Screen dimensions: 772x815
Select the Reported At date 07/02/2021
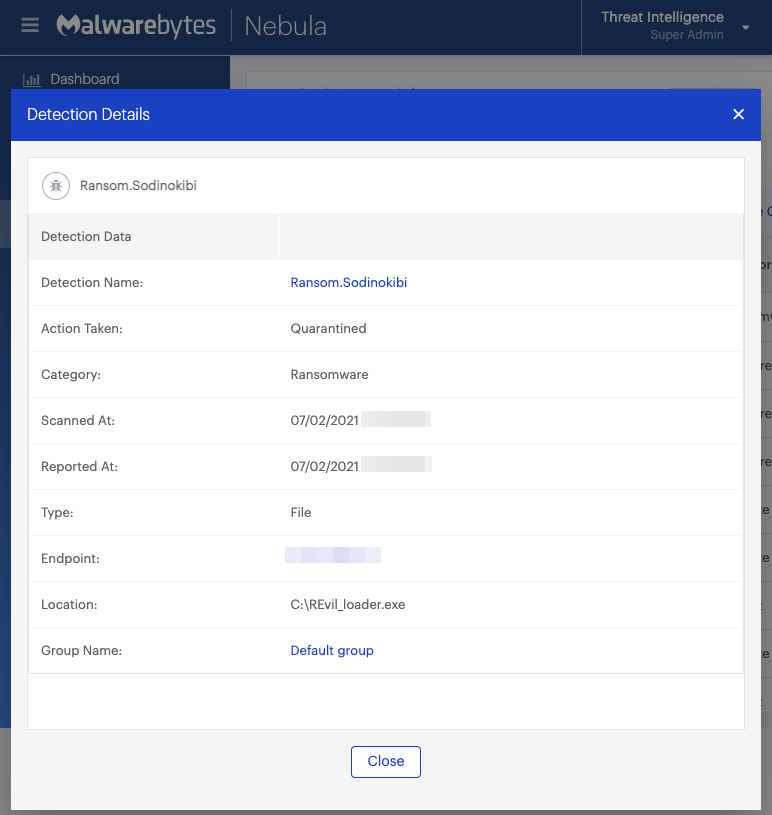tap(324, 466)
